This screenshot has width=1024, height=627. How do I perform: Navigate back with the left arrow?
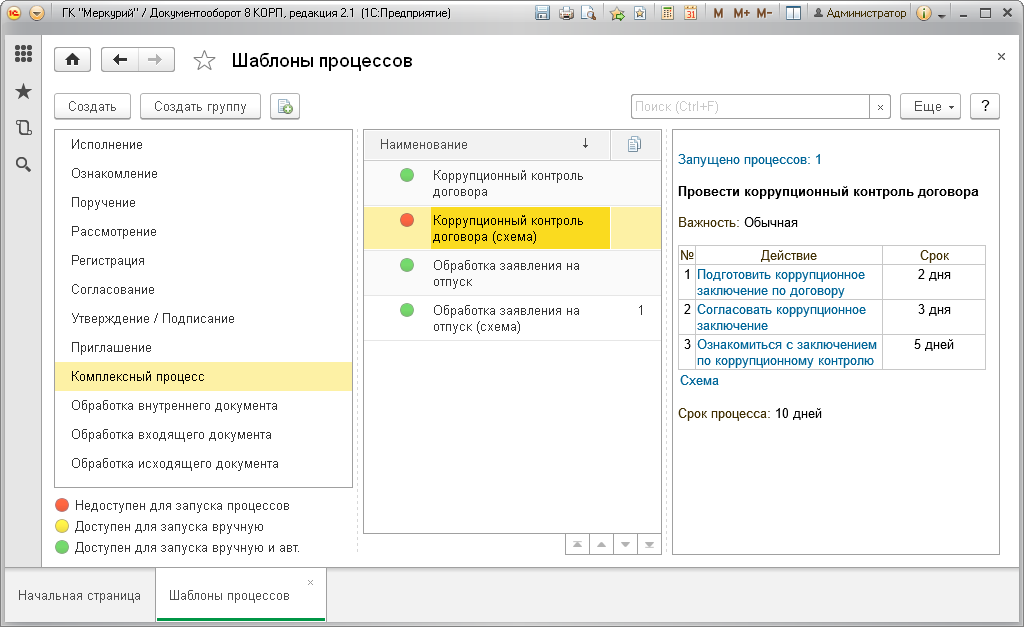[x=120, y=60]
